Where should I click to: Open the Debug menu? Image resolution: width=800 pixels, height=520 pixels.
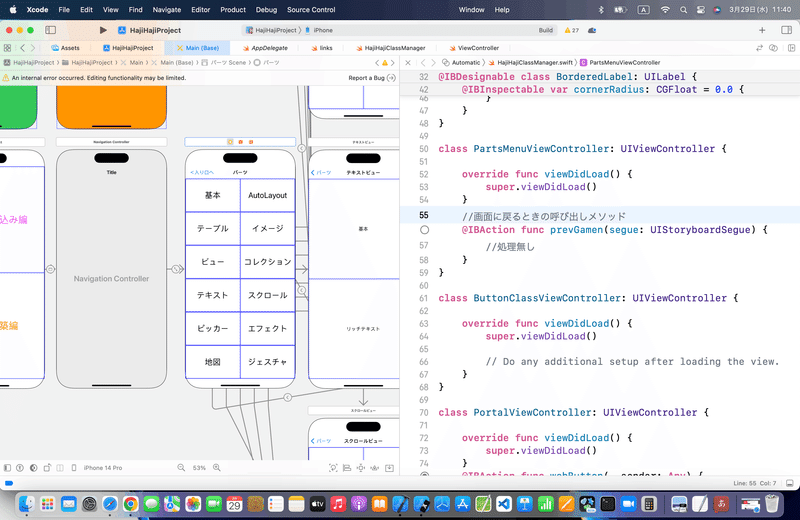[266, 10]
